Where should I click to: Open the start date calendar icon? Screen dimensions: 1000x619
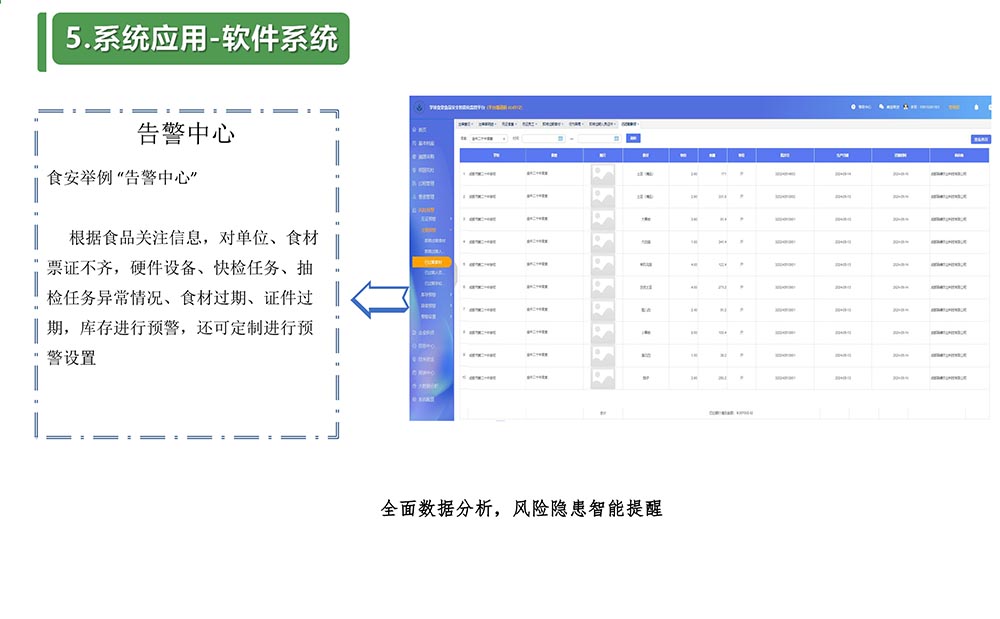coord(560,139)
